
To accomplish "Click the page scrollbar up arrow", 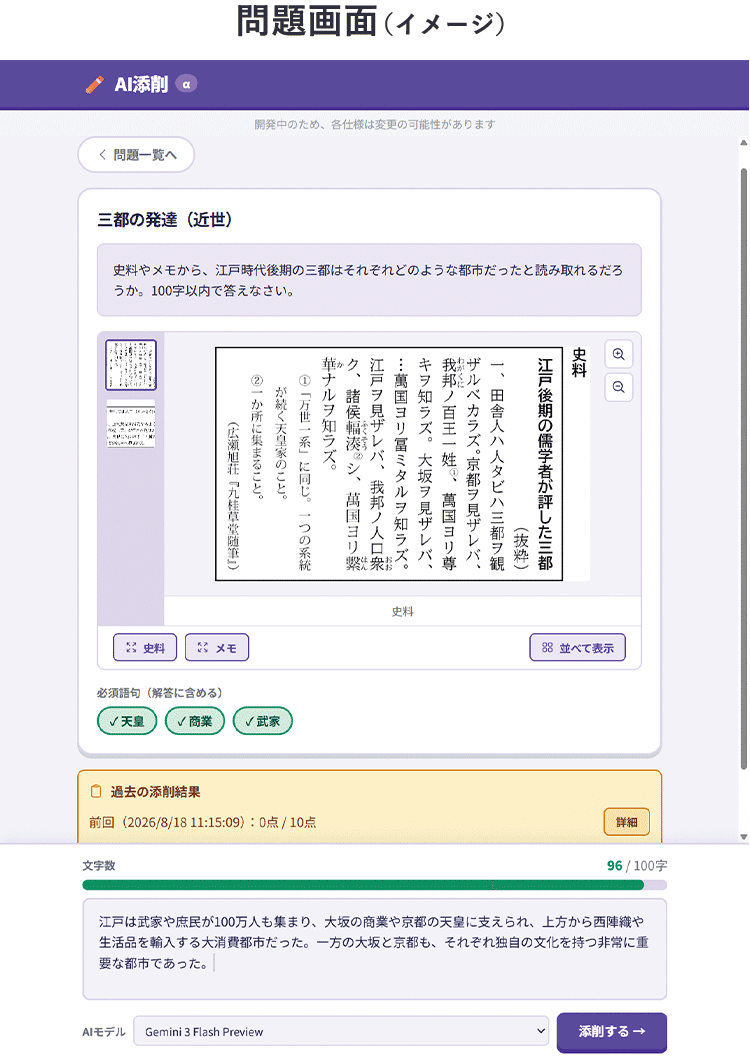I will coord(743,143).
